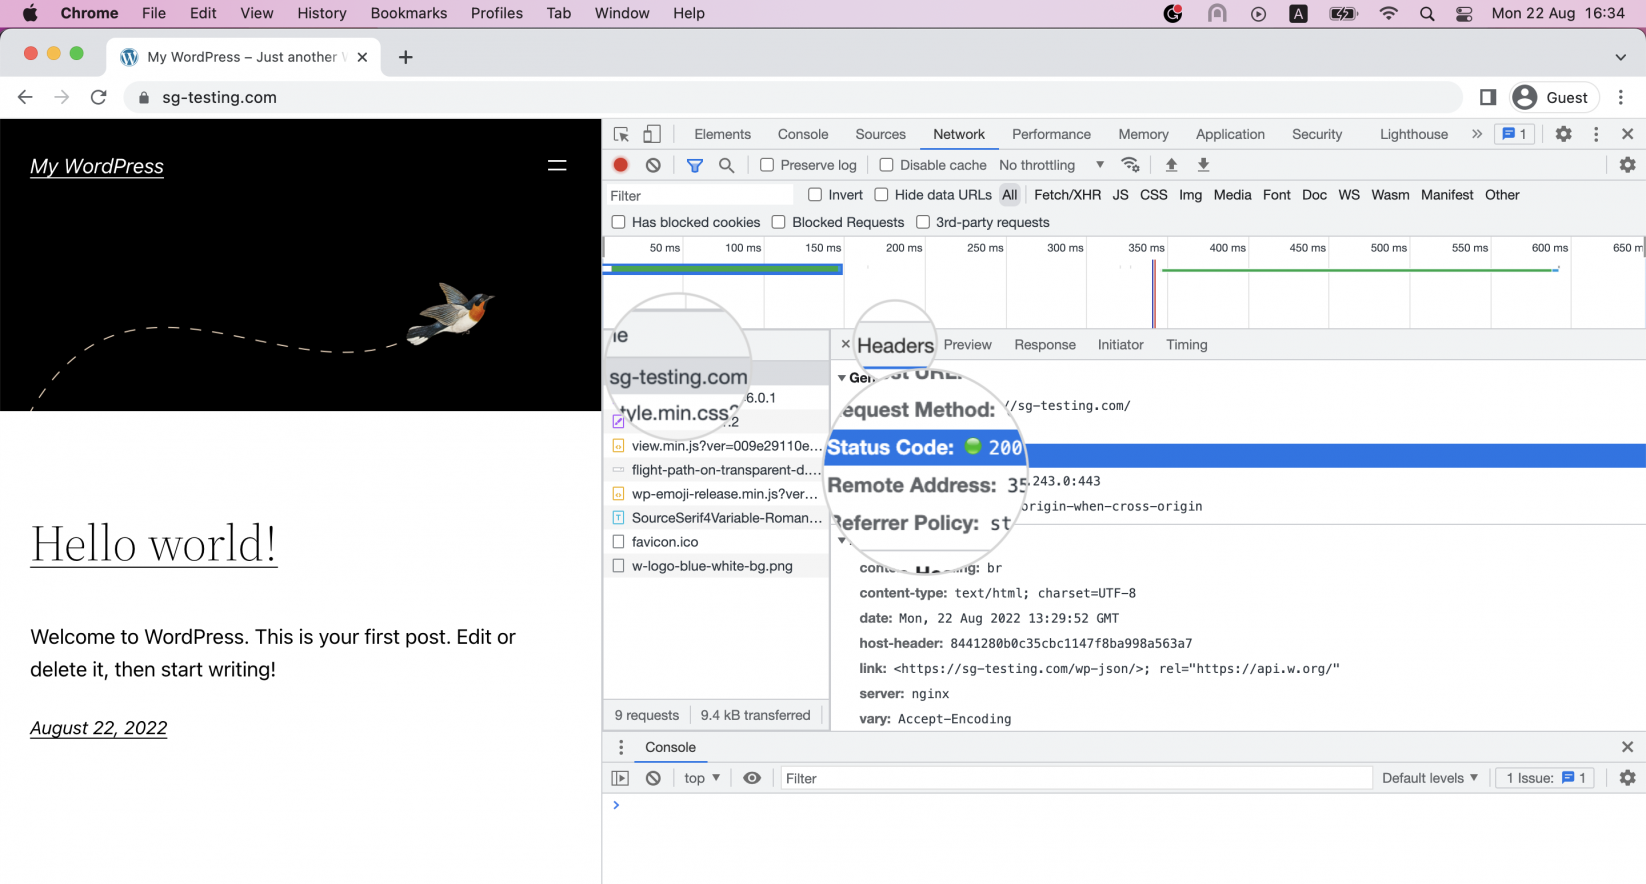1646x884 pixels.
Task: Import HAR file upload arrow
Action: pos(1171,165)
